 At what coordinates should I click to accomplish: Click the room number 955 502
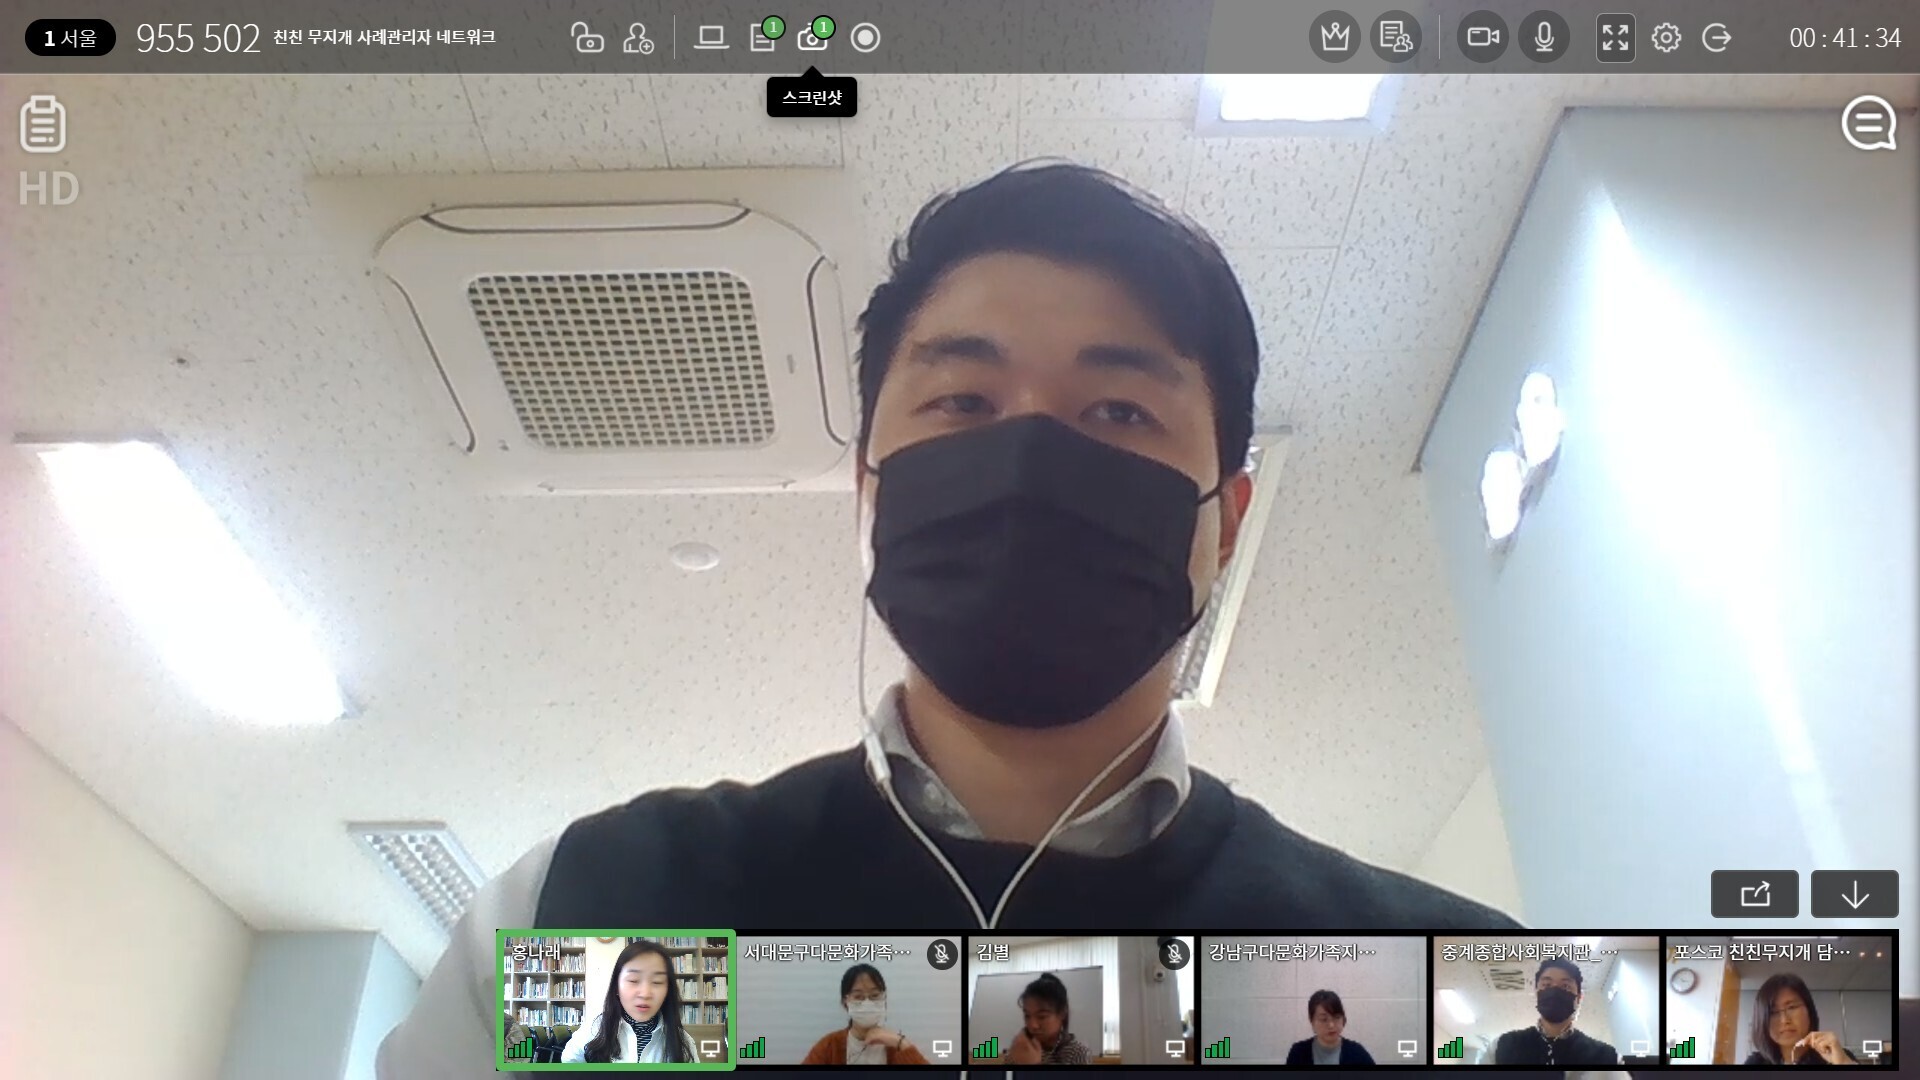(x=198, y=38)
